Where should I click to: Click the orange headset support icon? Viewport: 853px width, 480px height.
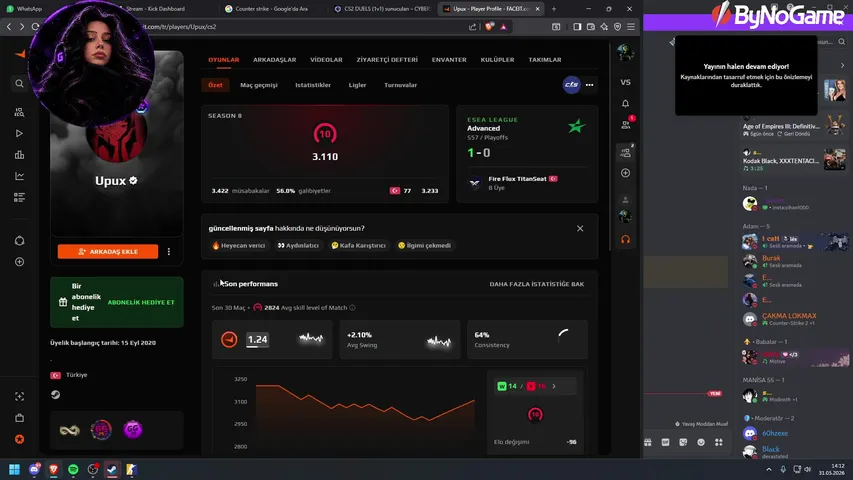[625, 239]
